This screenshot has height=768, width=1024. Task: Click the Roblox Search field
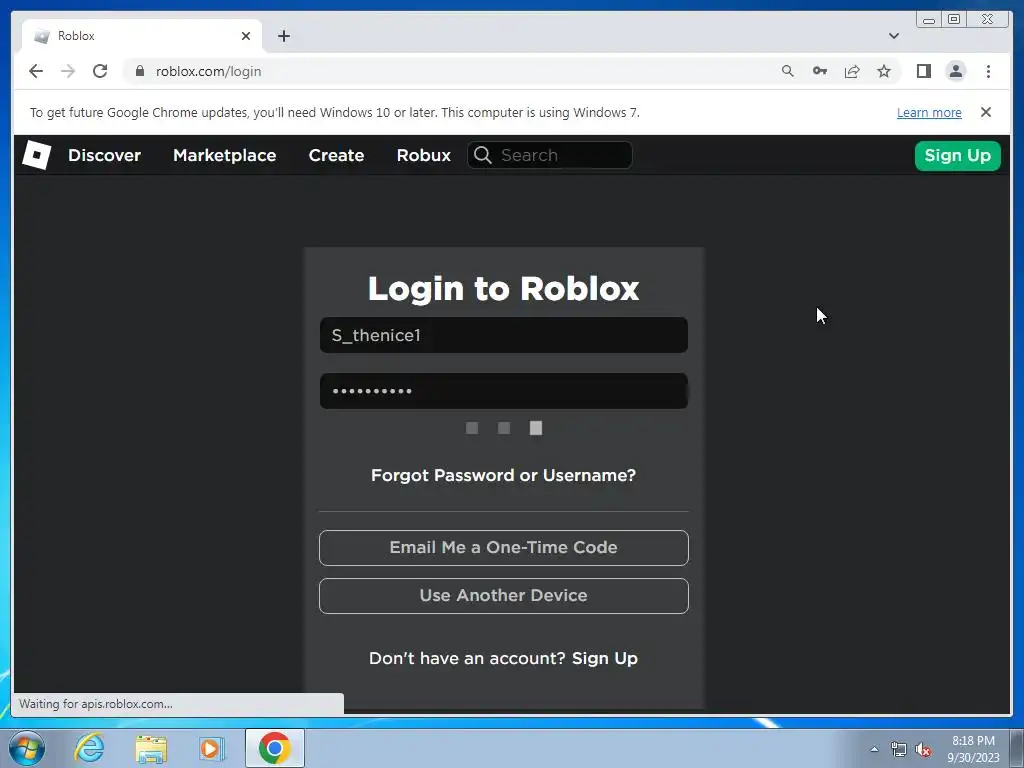pyautogui.click(x=550, y=155)
